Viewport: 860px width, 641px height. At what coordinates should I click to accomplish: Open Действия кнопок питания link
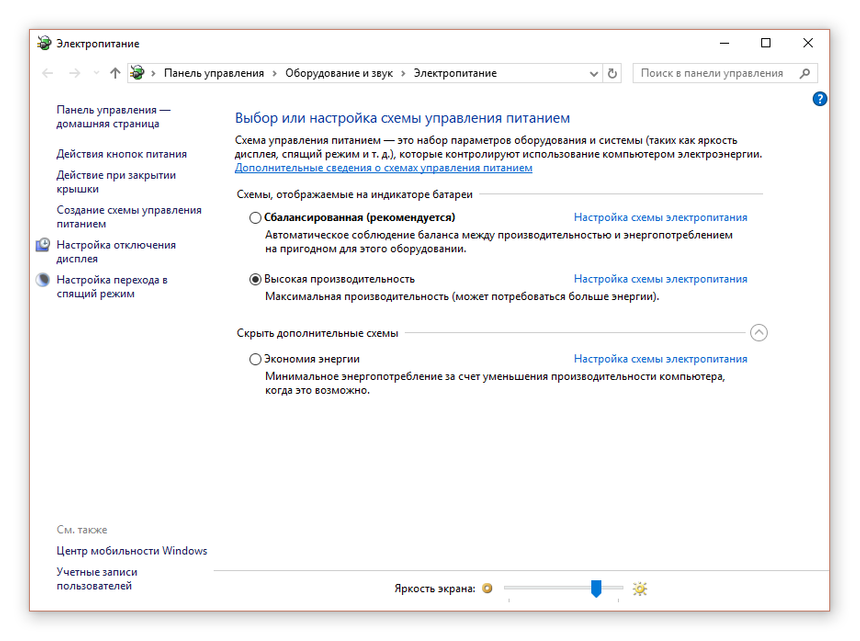point(121,154)
